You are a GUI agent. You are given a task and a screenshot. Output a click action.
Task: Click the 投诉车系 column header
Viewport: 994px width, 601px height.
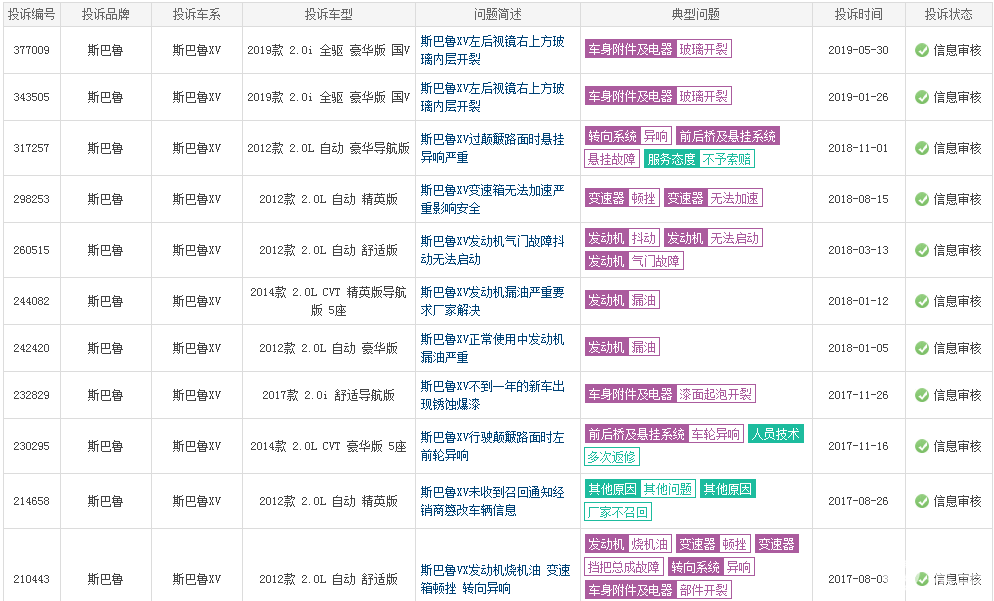click(197, 15)
